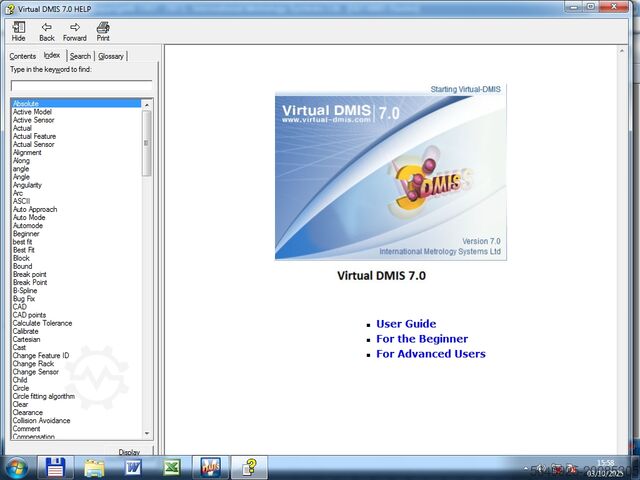Select Alignment in the index list
640x480 pixels.
pyautogui.click(x=28, y=153)
